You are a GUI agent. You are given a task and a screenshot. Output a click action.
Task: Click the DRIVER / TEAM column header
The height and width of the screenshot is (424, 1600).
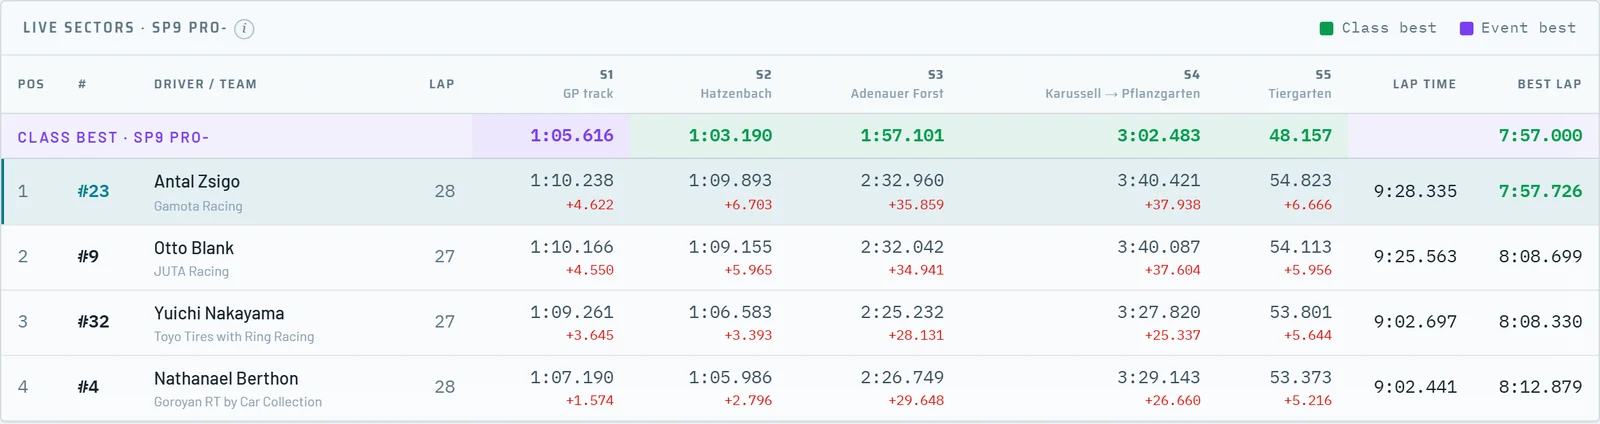[x=205, y=84]
